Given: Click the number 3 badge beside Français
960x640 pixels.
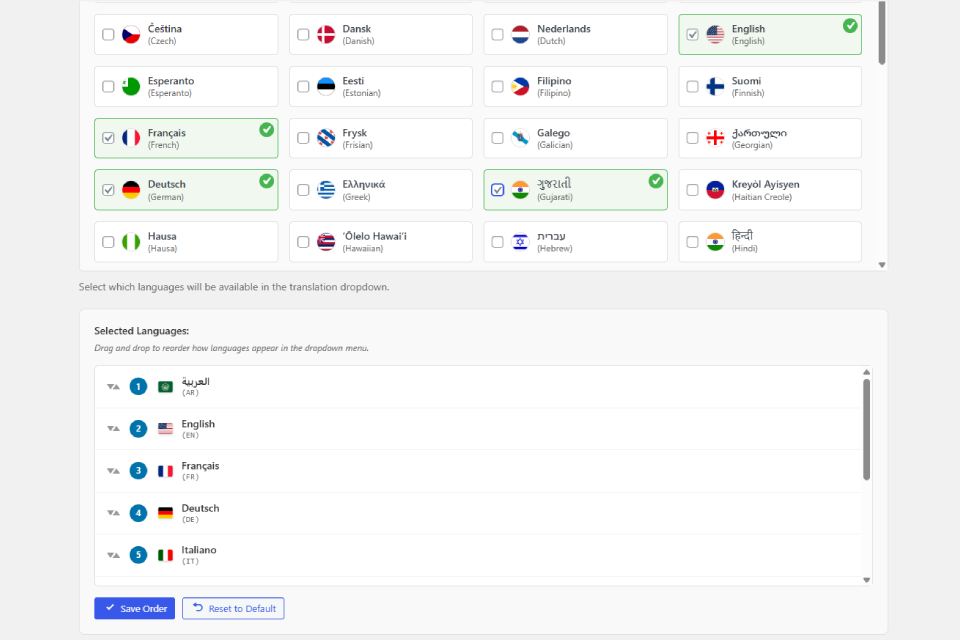Looking at the screenshot, I should (138, 470).
